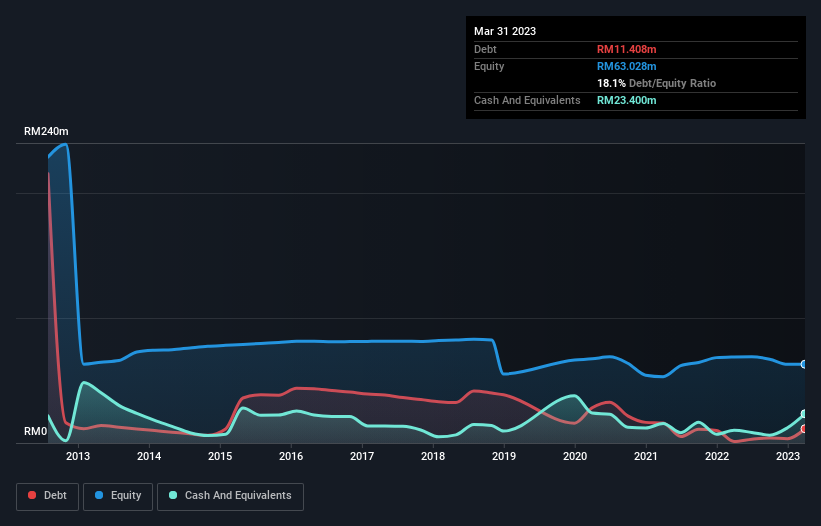Click the Cash And Equivalents tooltip label
This screenshot has height=526, width=821.
pos(527,100)
